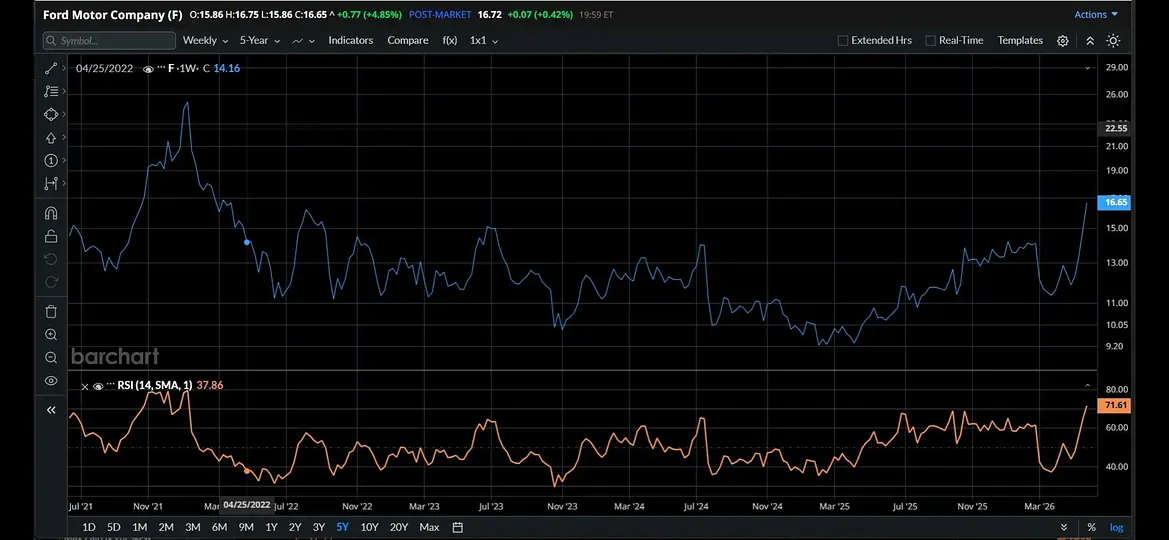Select the trend line drawing tool
The image size is (1169, 540).
click(51, 69)
